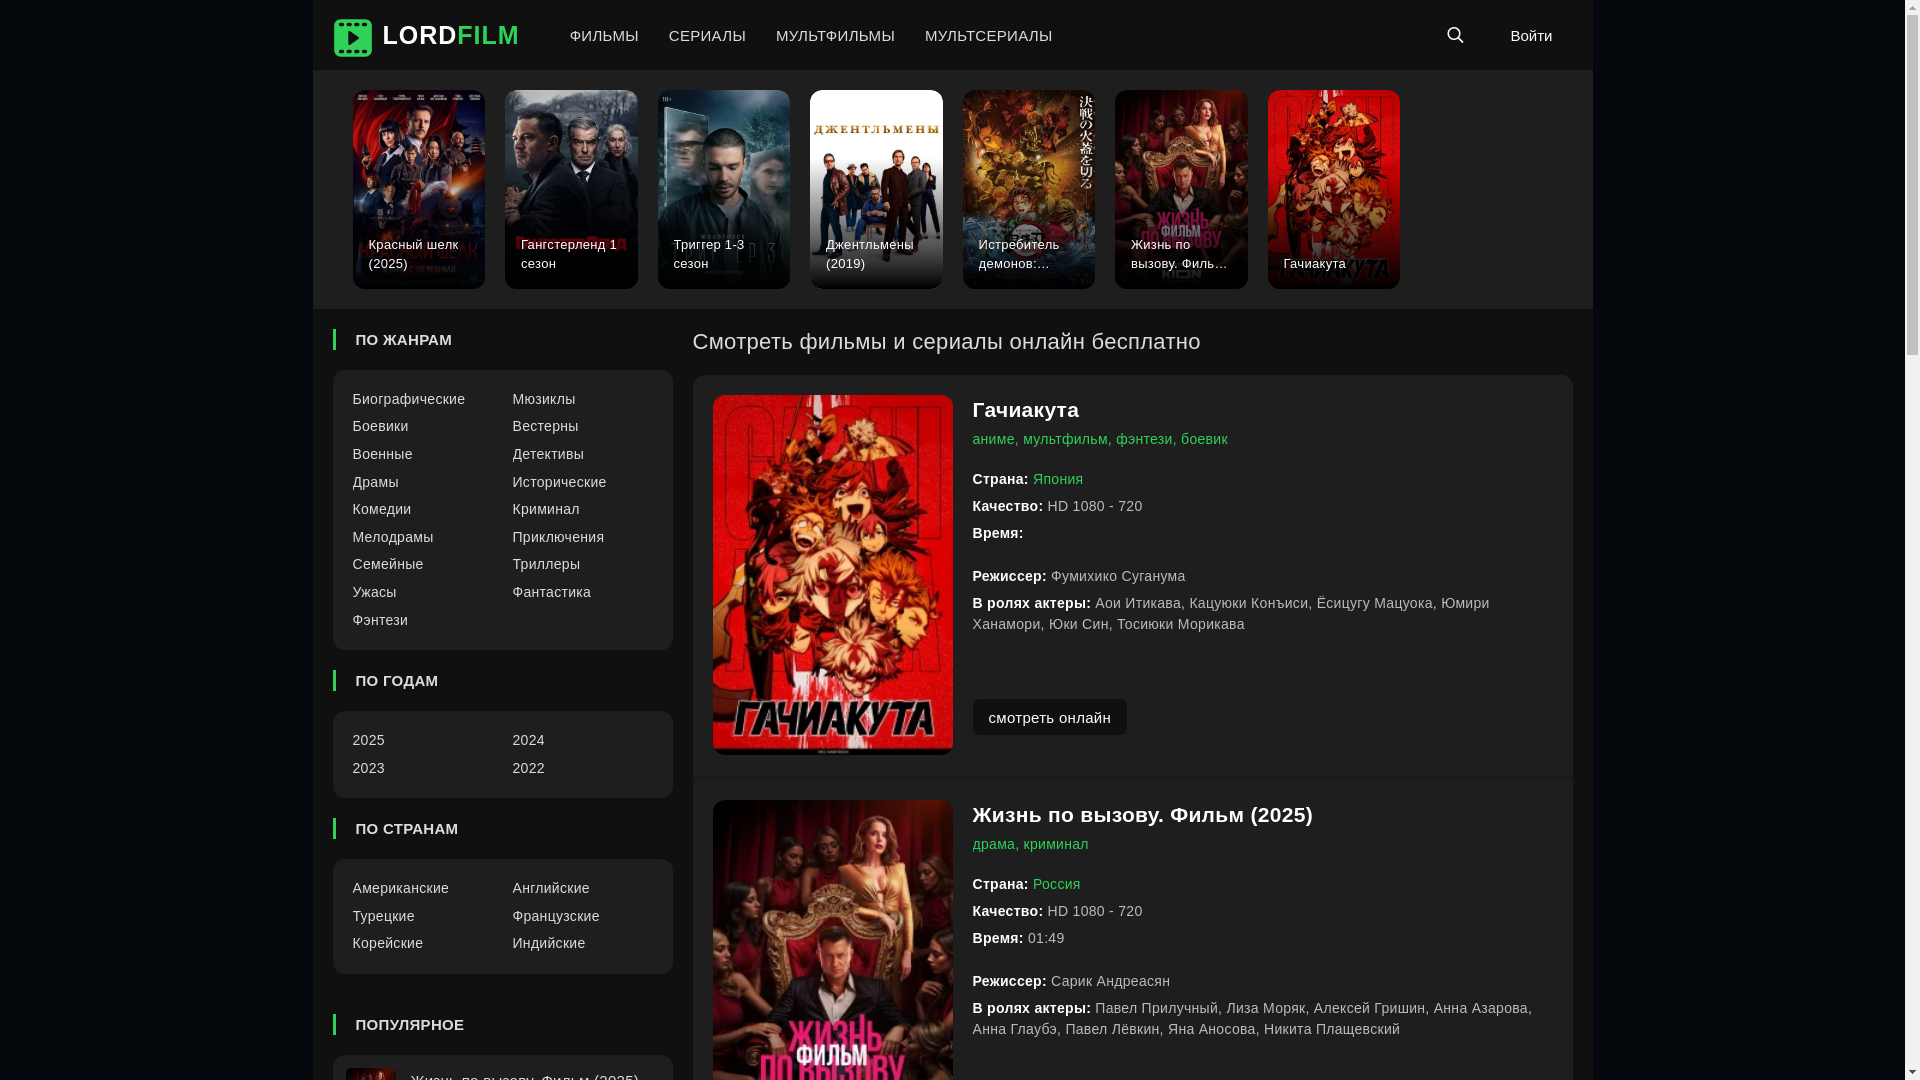This screenshot has width=1920, height=1080.
Task: Click the фэнтези tag under Гачиакута
Action: pyautogui.click(x=1144, y=439)
